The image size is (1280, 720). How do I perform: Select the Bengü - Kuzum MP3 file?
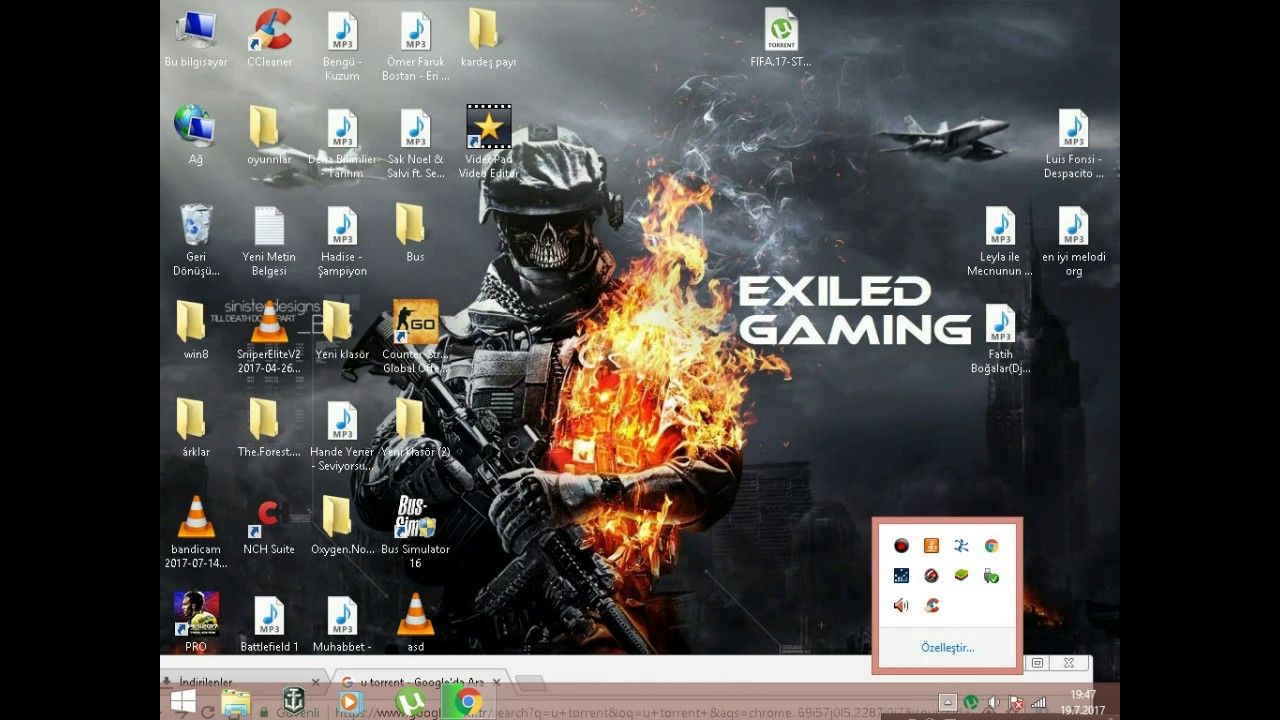click(342, 47)
